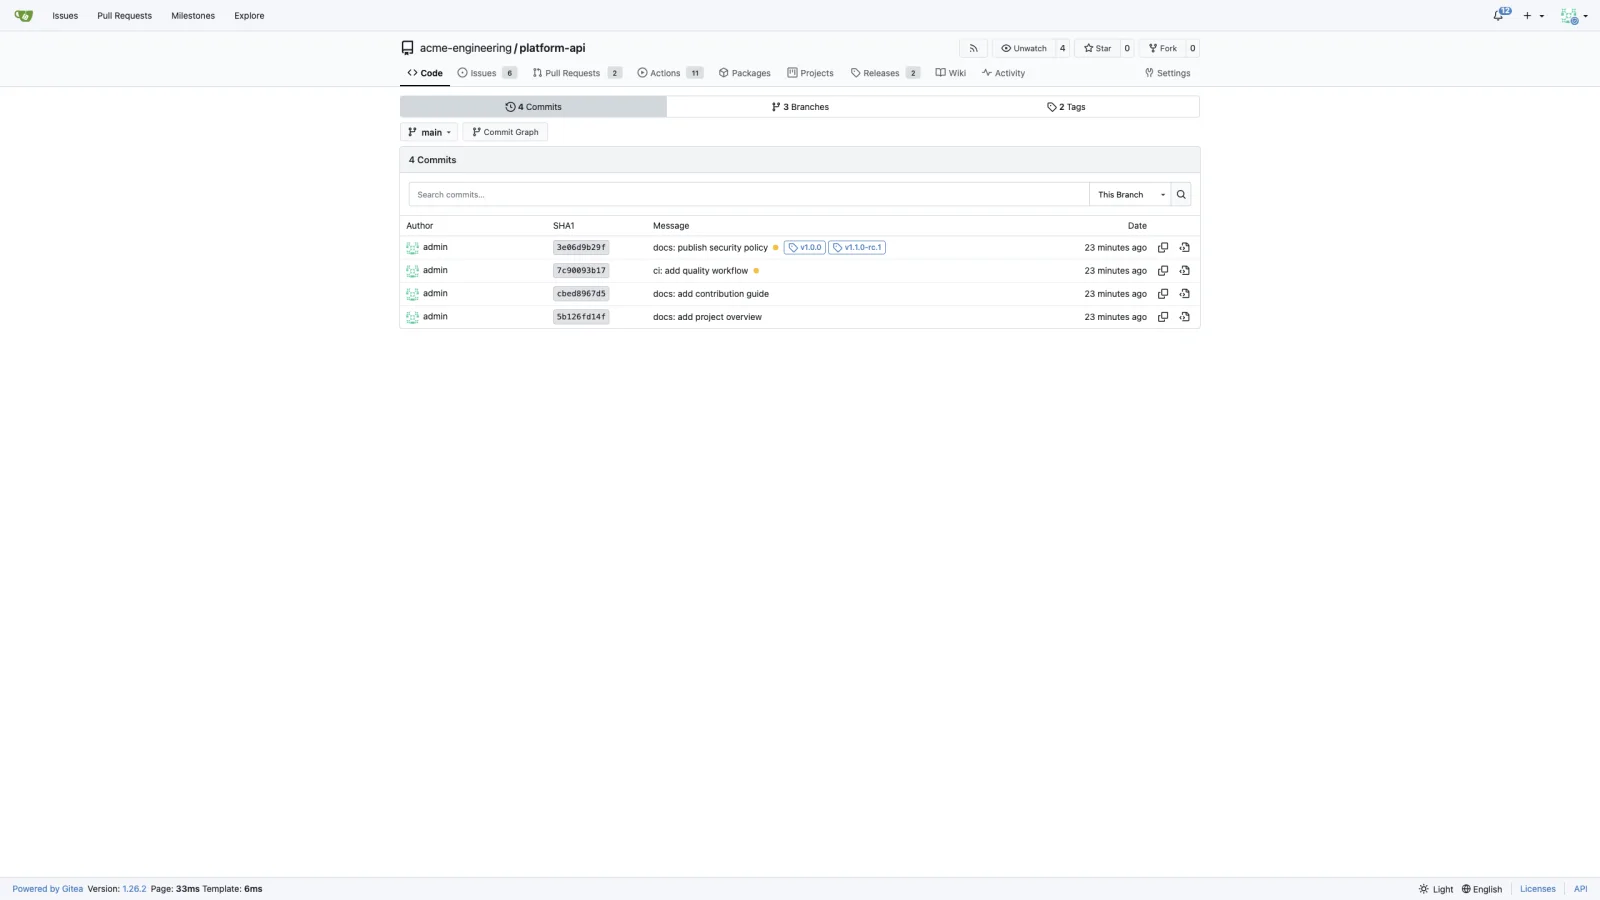Switch to the Issues repo tab
The width and height of the screenshot is (1600, 900).
click(487, 73)
